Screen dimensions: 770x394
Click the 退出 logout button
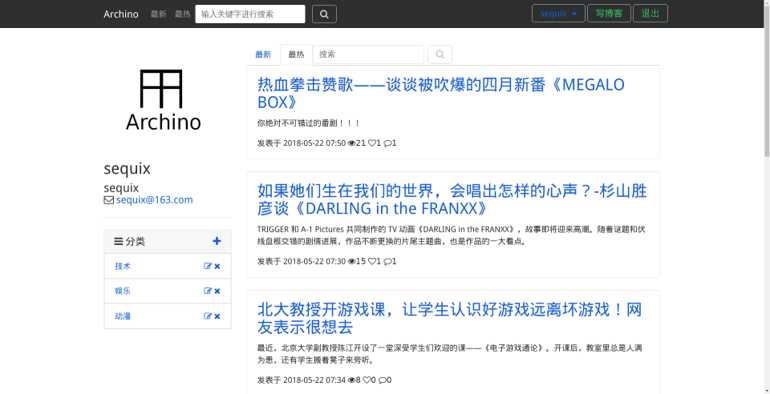[650, 14]
